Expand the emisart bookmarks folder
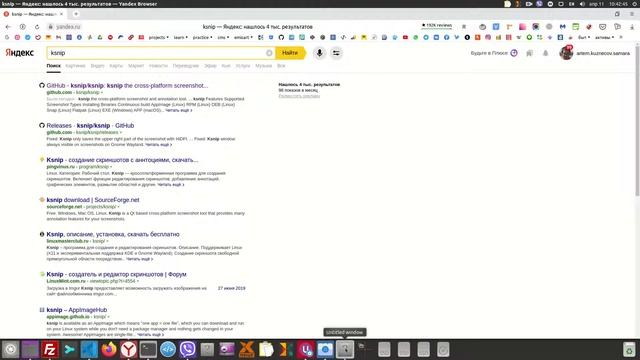 [x=243, y=37]
